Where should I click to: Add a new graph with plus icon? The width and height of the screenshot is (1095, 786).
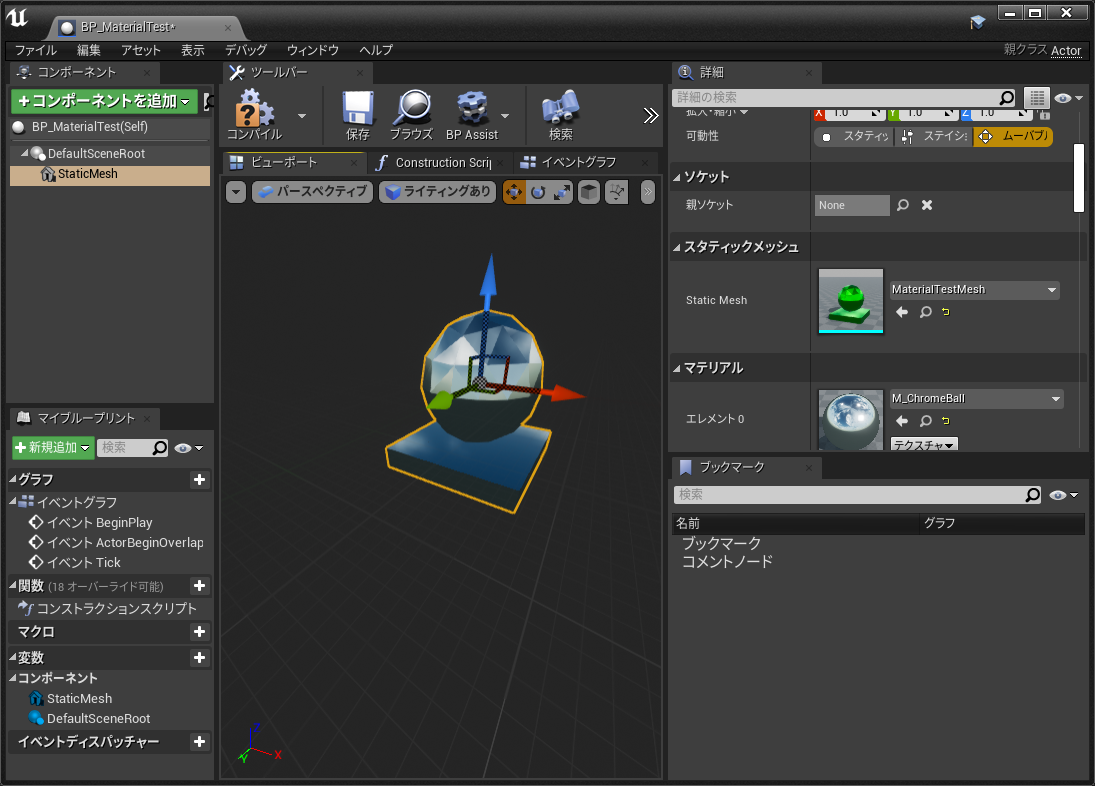(x=199, y=480)
